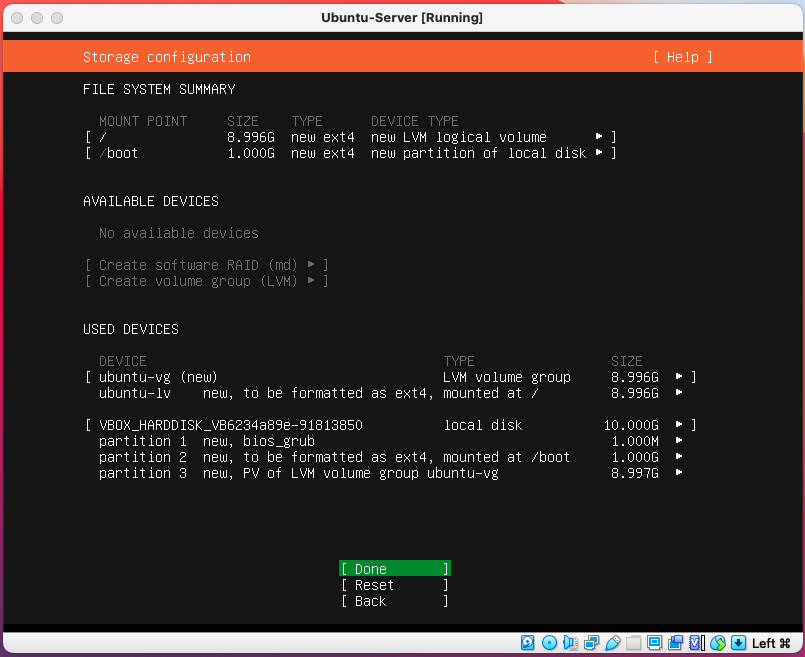Expand the /boot mount point row arrow
The image size is (805, 657).
[x=599, y=152]
